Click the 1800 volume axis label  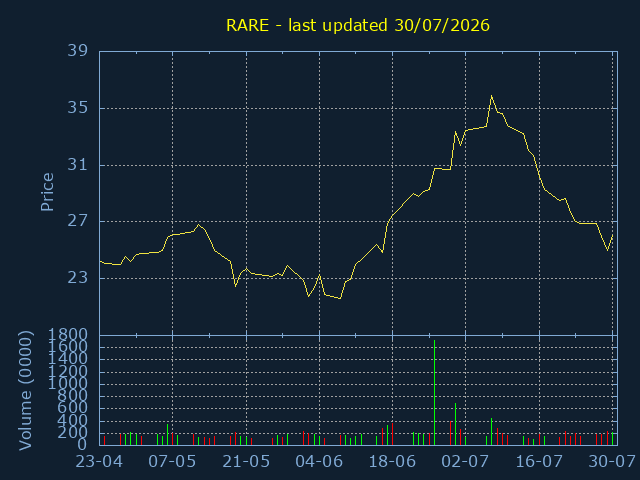pyautogui.click(x=67, y=335)
